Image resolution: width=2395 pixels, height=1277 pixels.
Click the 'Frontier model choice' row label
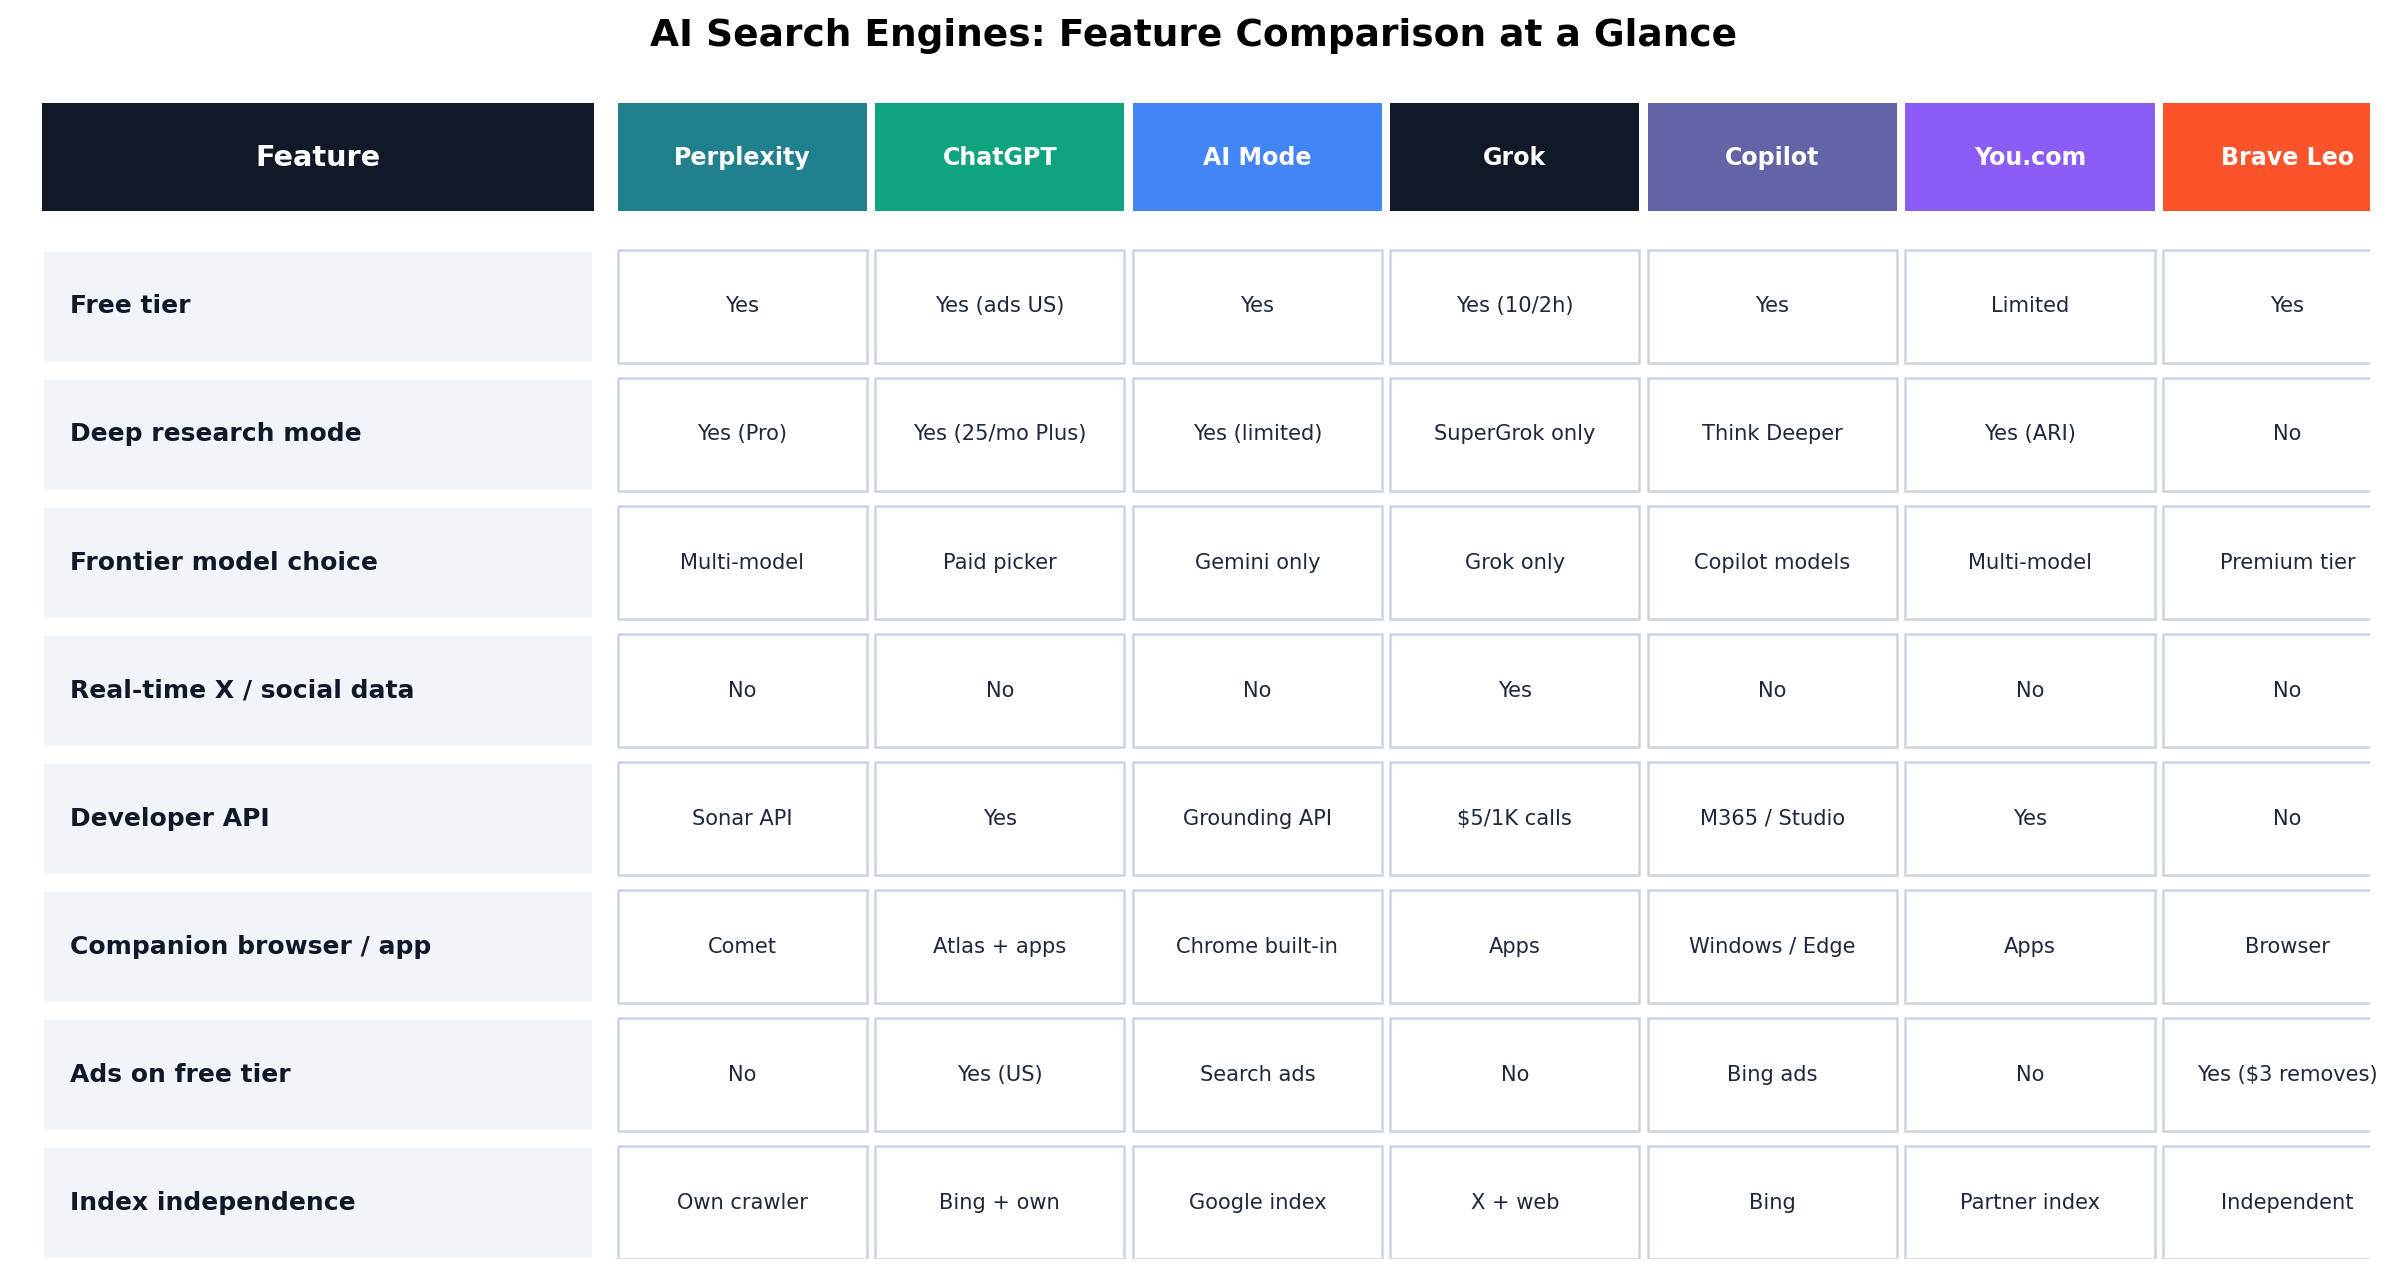[318, 562]
